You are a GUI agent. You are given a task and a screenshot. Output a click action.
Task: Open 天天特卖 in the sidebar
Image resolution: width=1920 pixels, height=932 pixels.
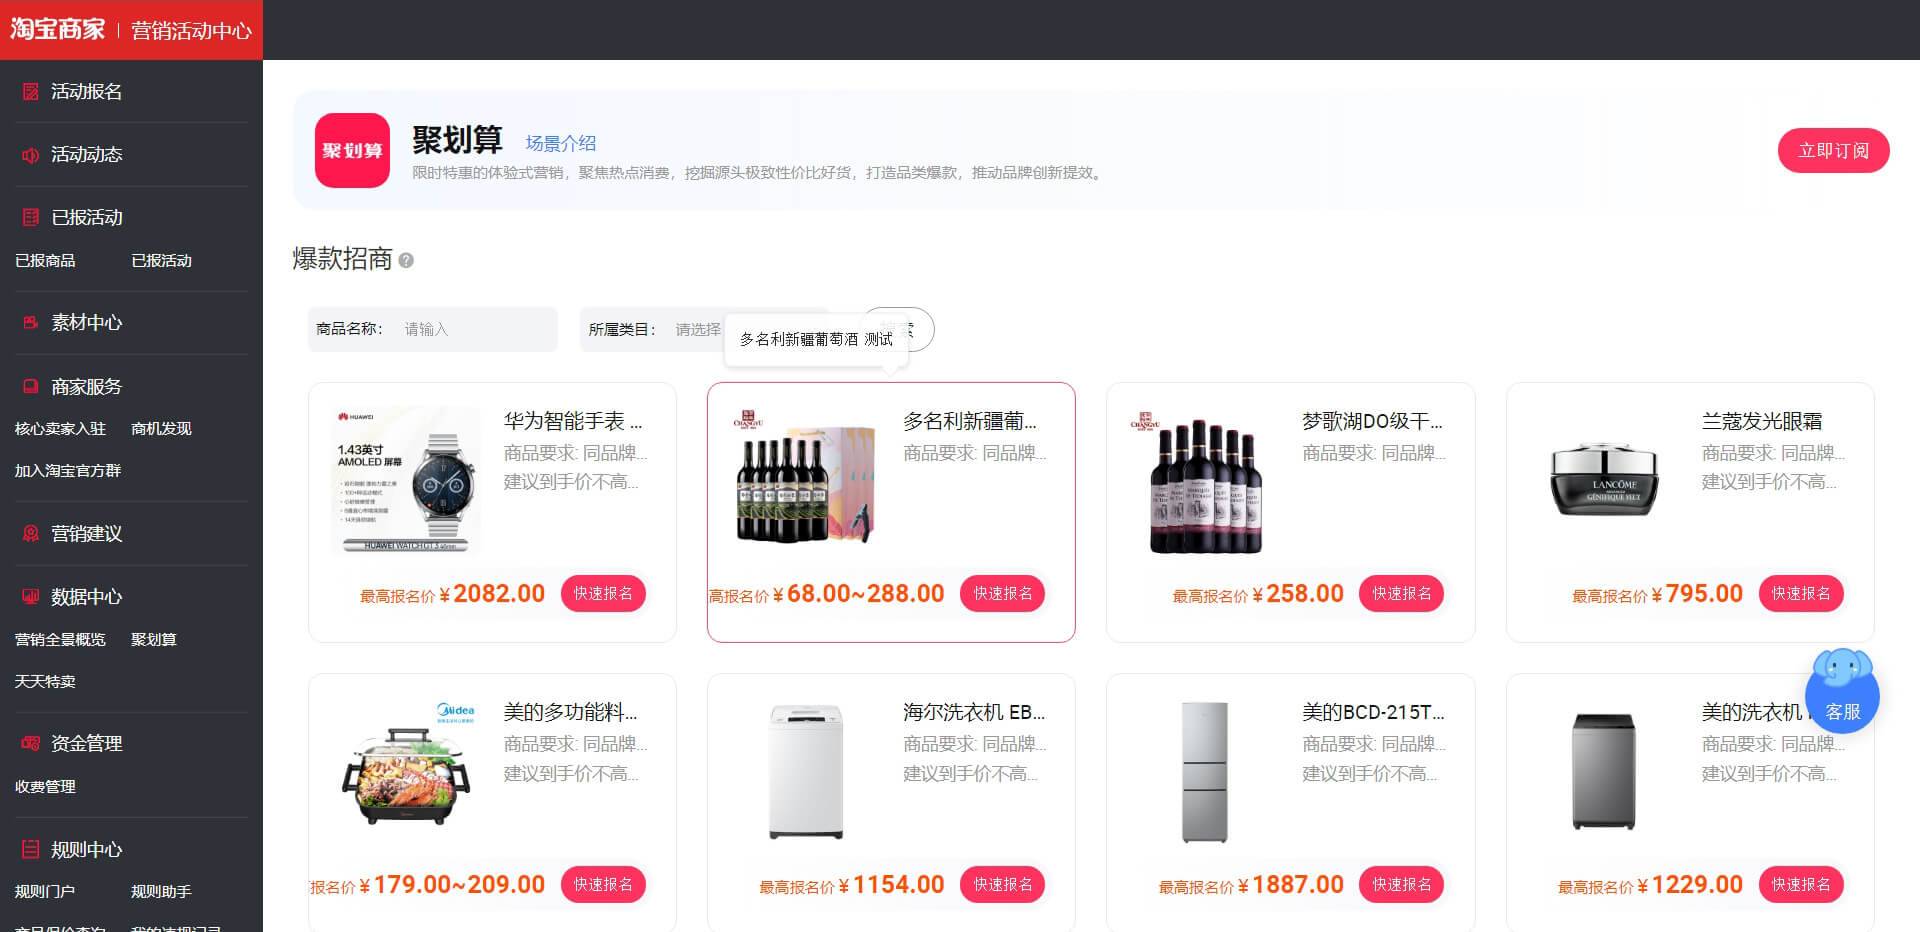point(45,682)
